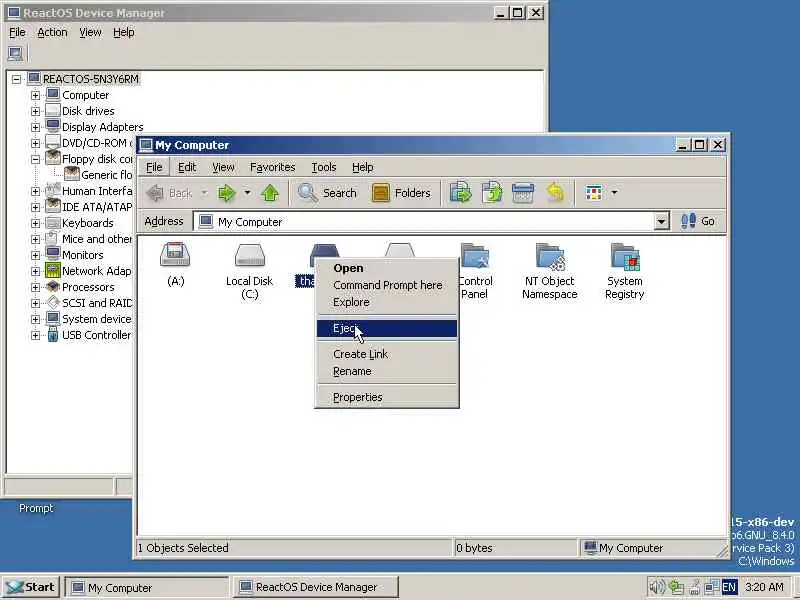The height and width of the screenshot is (600, 800).
Task: Choose Rename in the context menu
Action: click(x=387, y=371)
